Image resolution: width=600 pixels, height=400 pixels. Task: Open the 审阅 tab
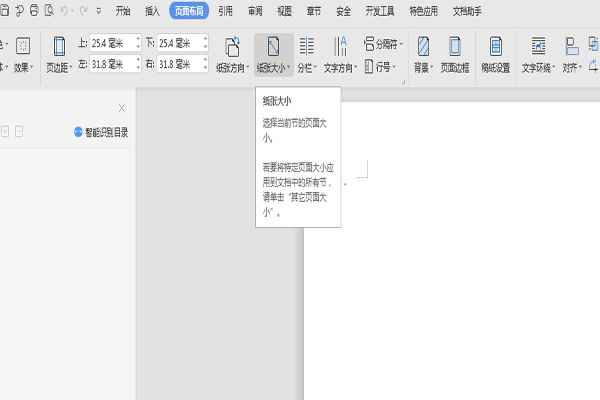[255, 11]
